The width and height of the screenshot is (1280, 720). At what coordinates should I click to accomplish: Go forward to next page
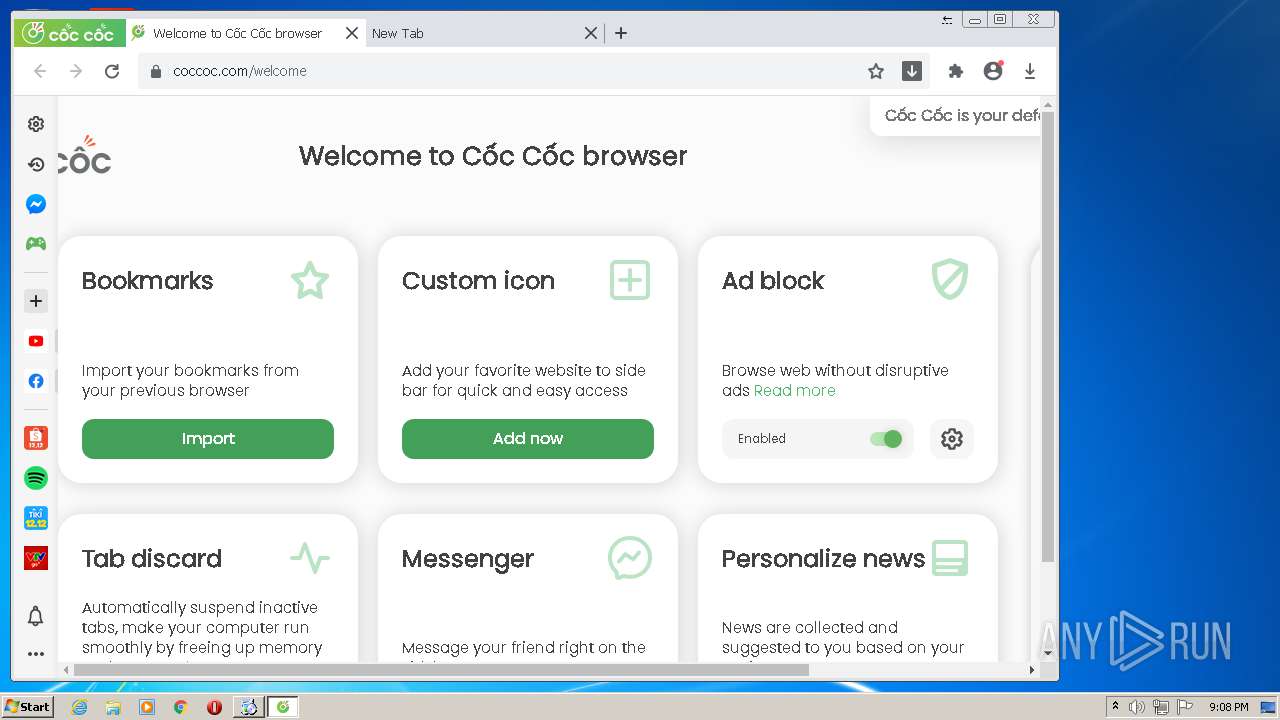[76, 71]
